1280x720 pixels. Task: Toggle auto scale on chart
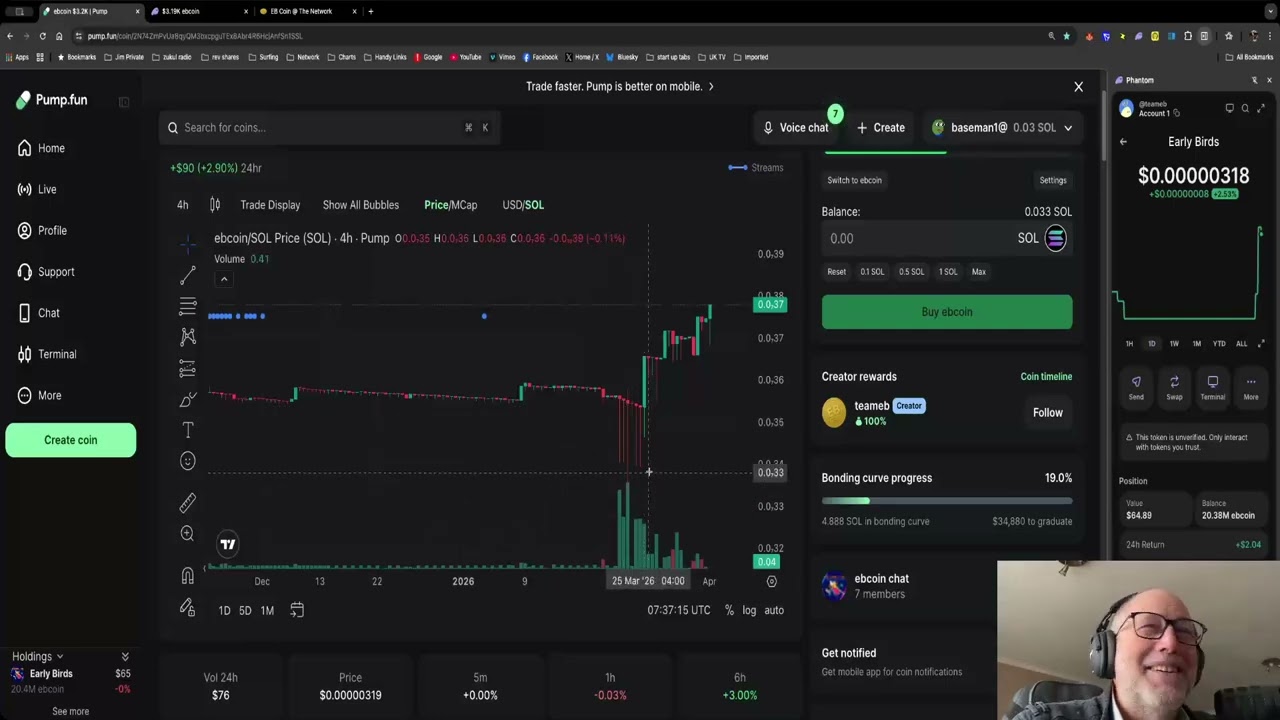coord(774,610)
